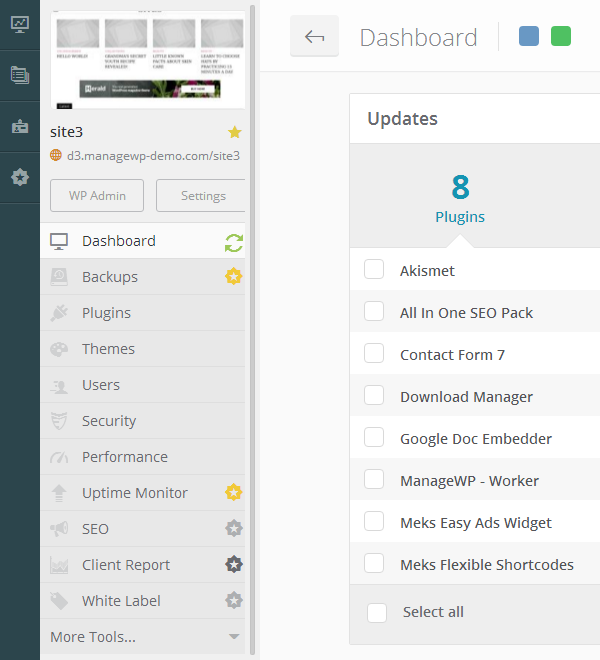Select the 8 Plugins updates tab
This screenshot has width=600, height=660.
point(460,199)
